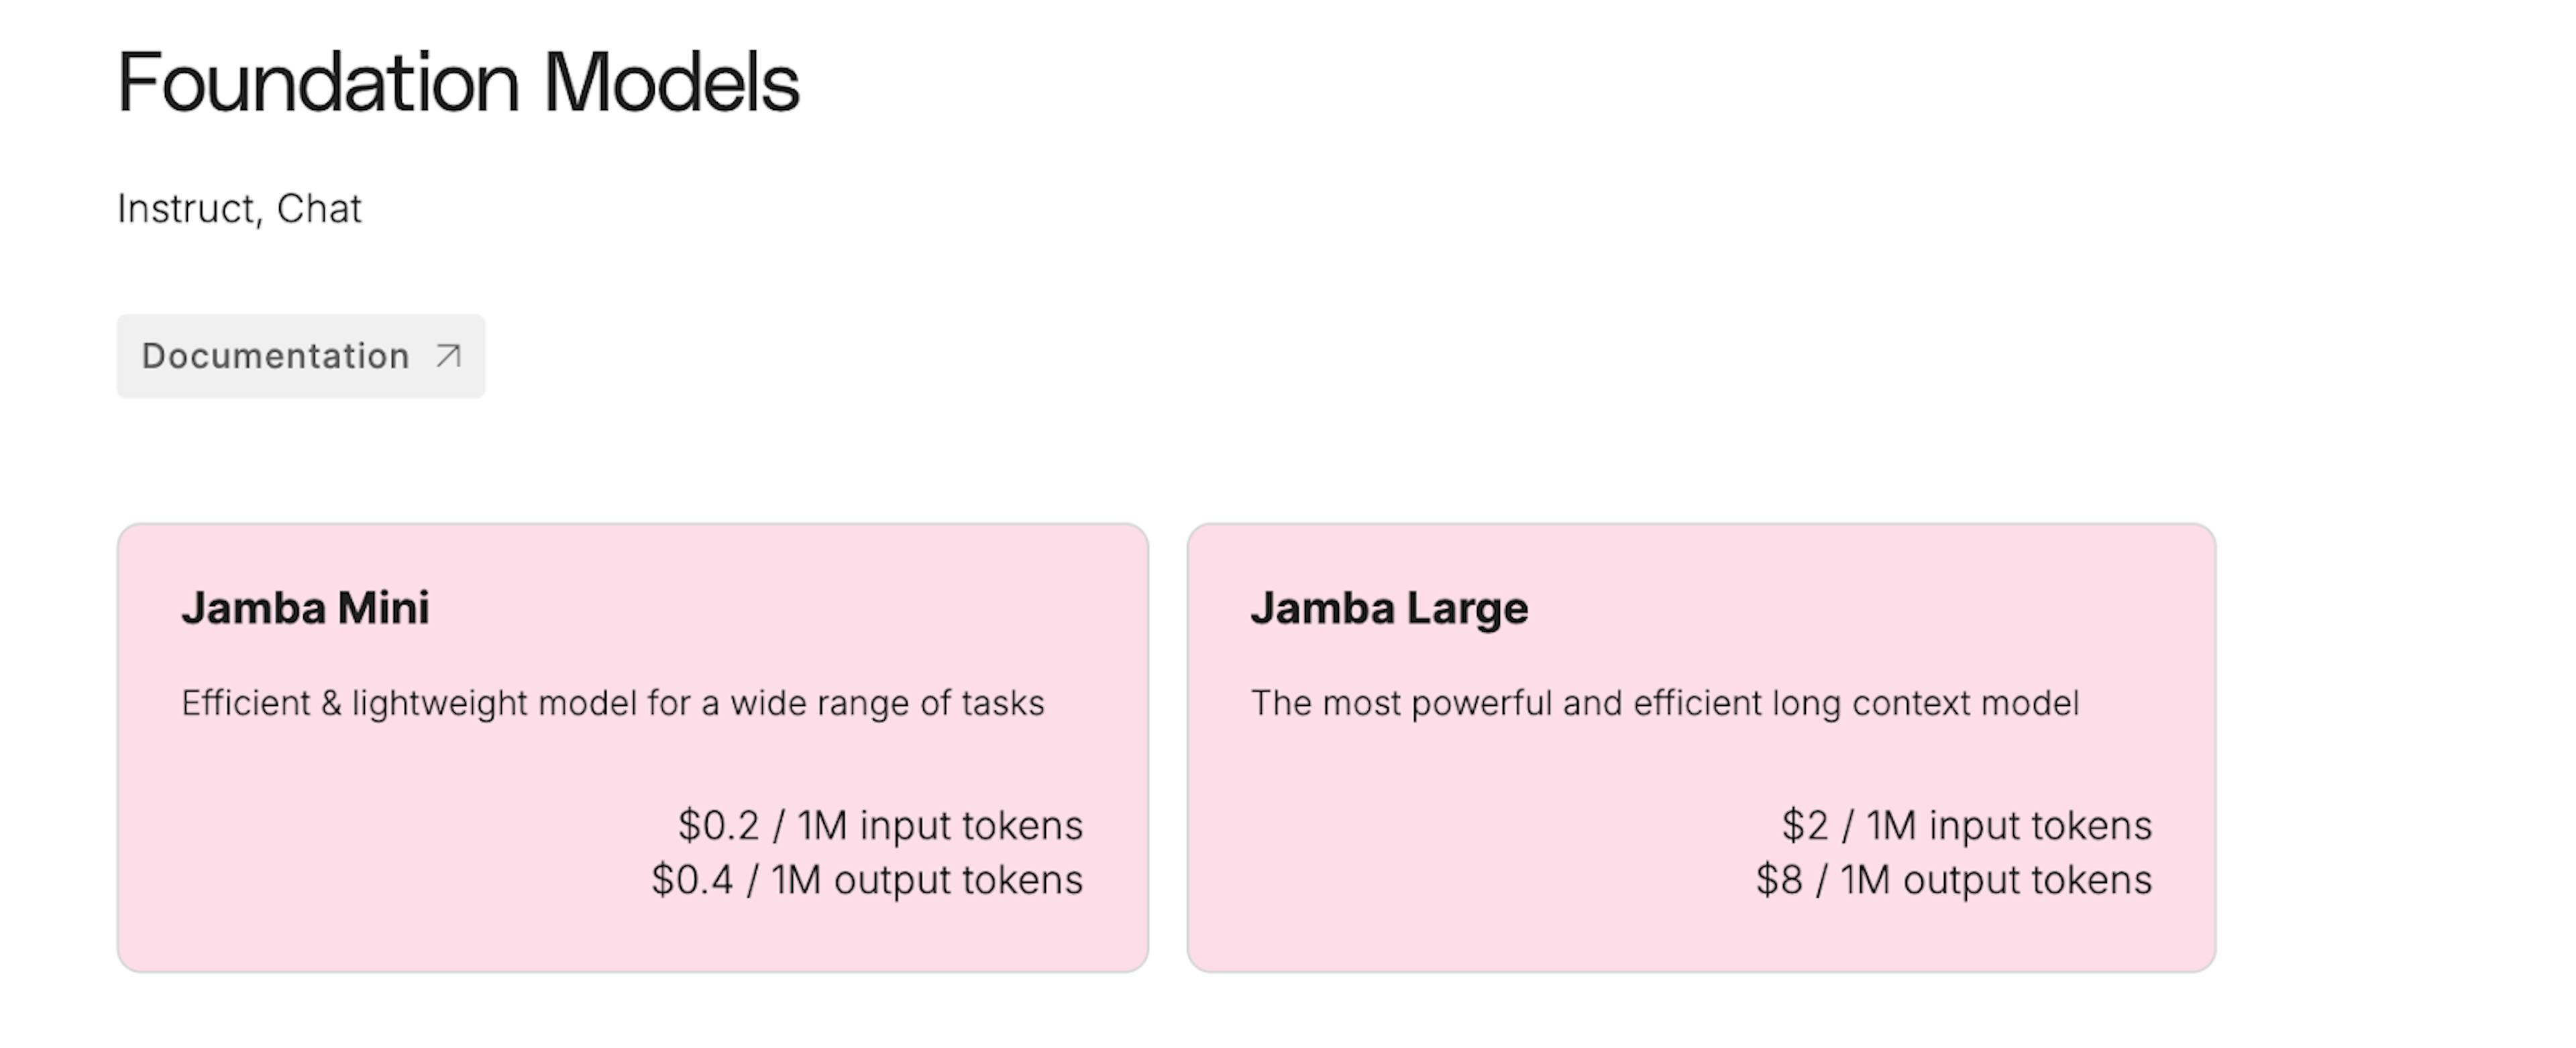
Task: Select the Jamba Large pricing card
Action: [x=1702, y=747]
